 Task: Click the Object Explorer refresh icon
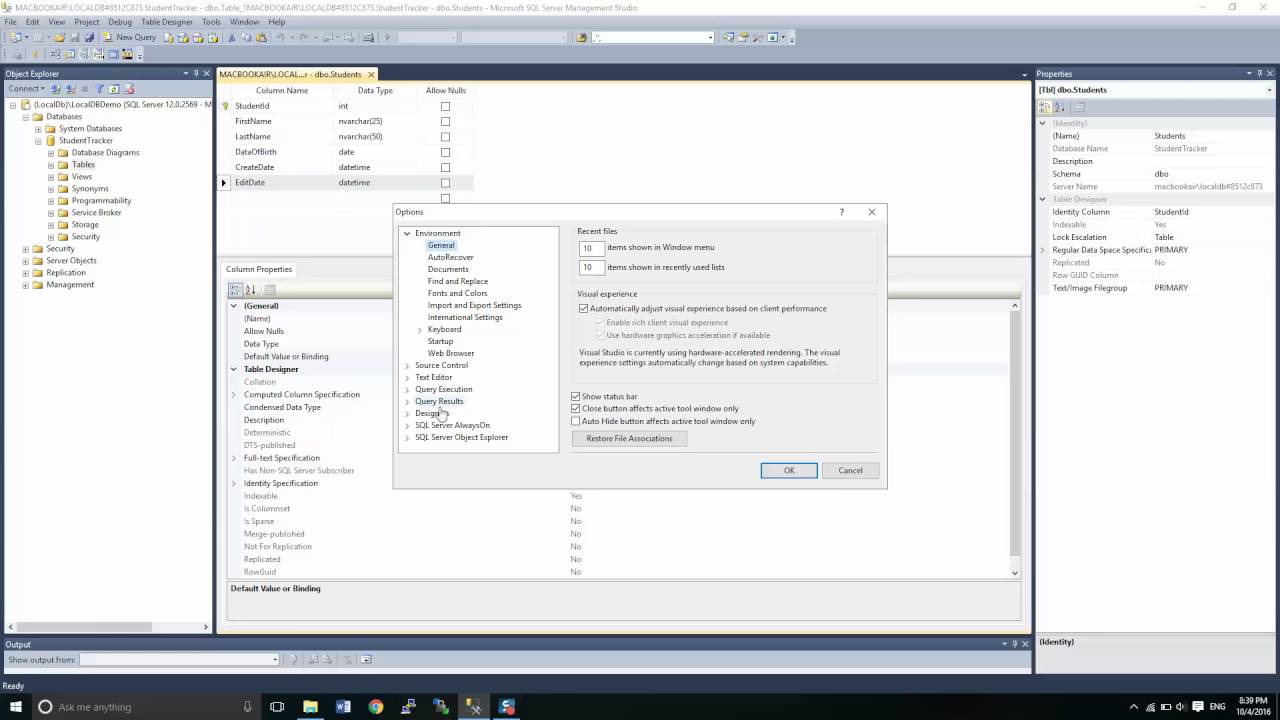114,89
